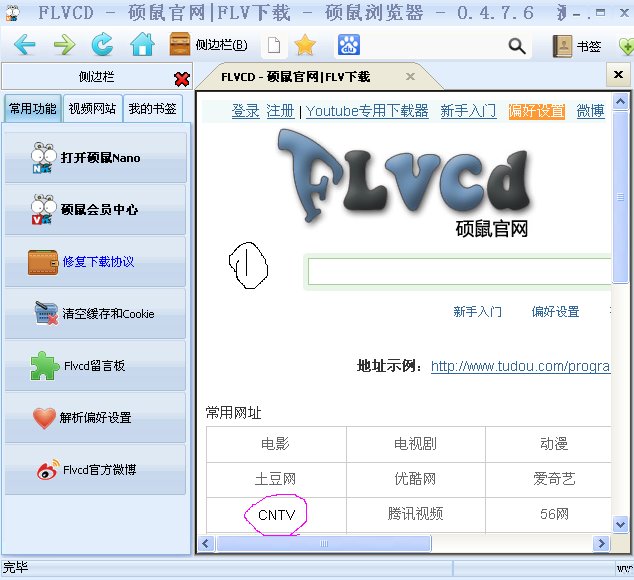The image size is (634, 580).
Task: Open the 书签 bookmarks book icon
Action: coord(577,46)
